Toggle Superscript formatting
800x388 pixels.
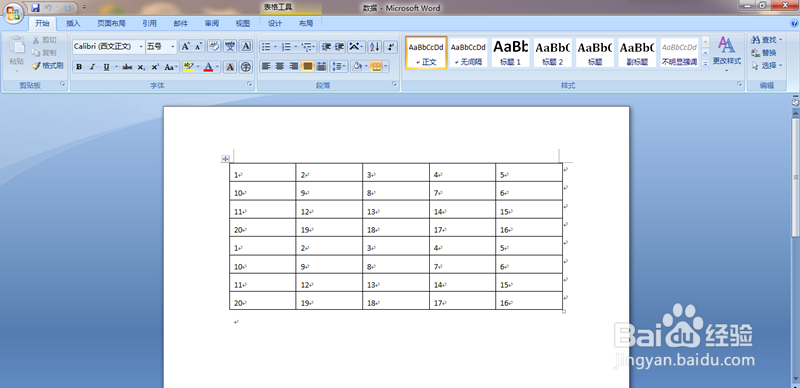[x=155, y=67]
